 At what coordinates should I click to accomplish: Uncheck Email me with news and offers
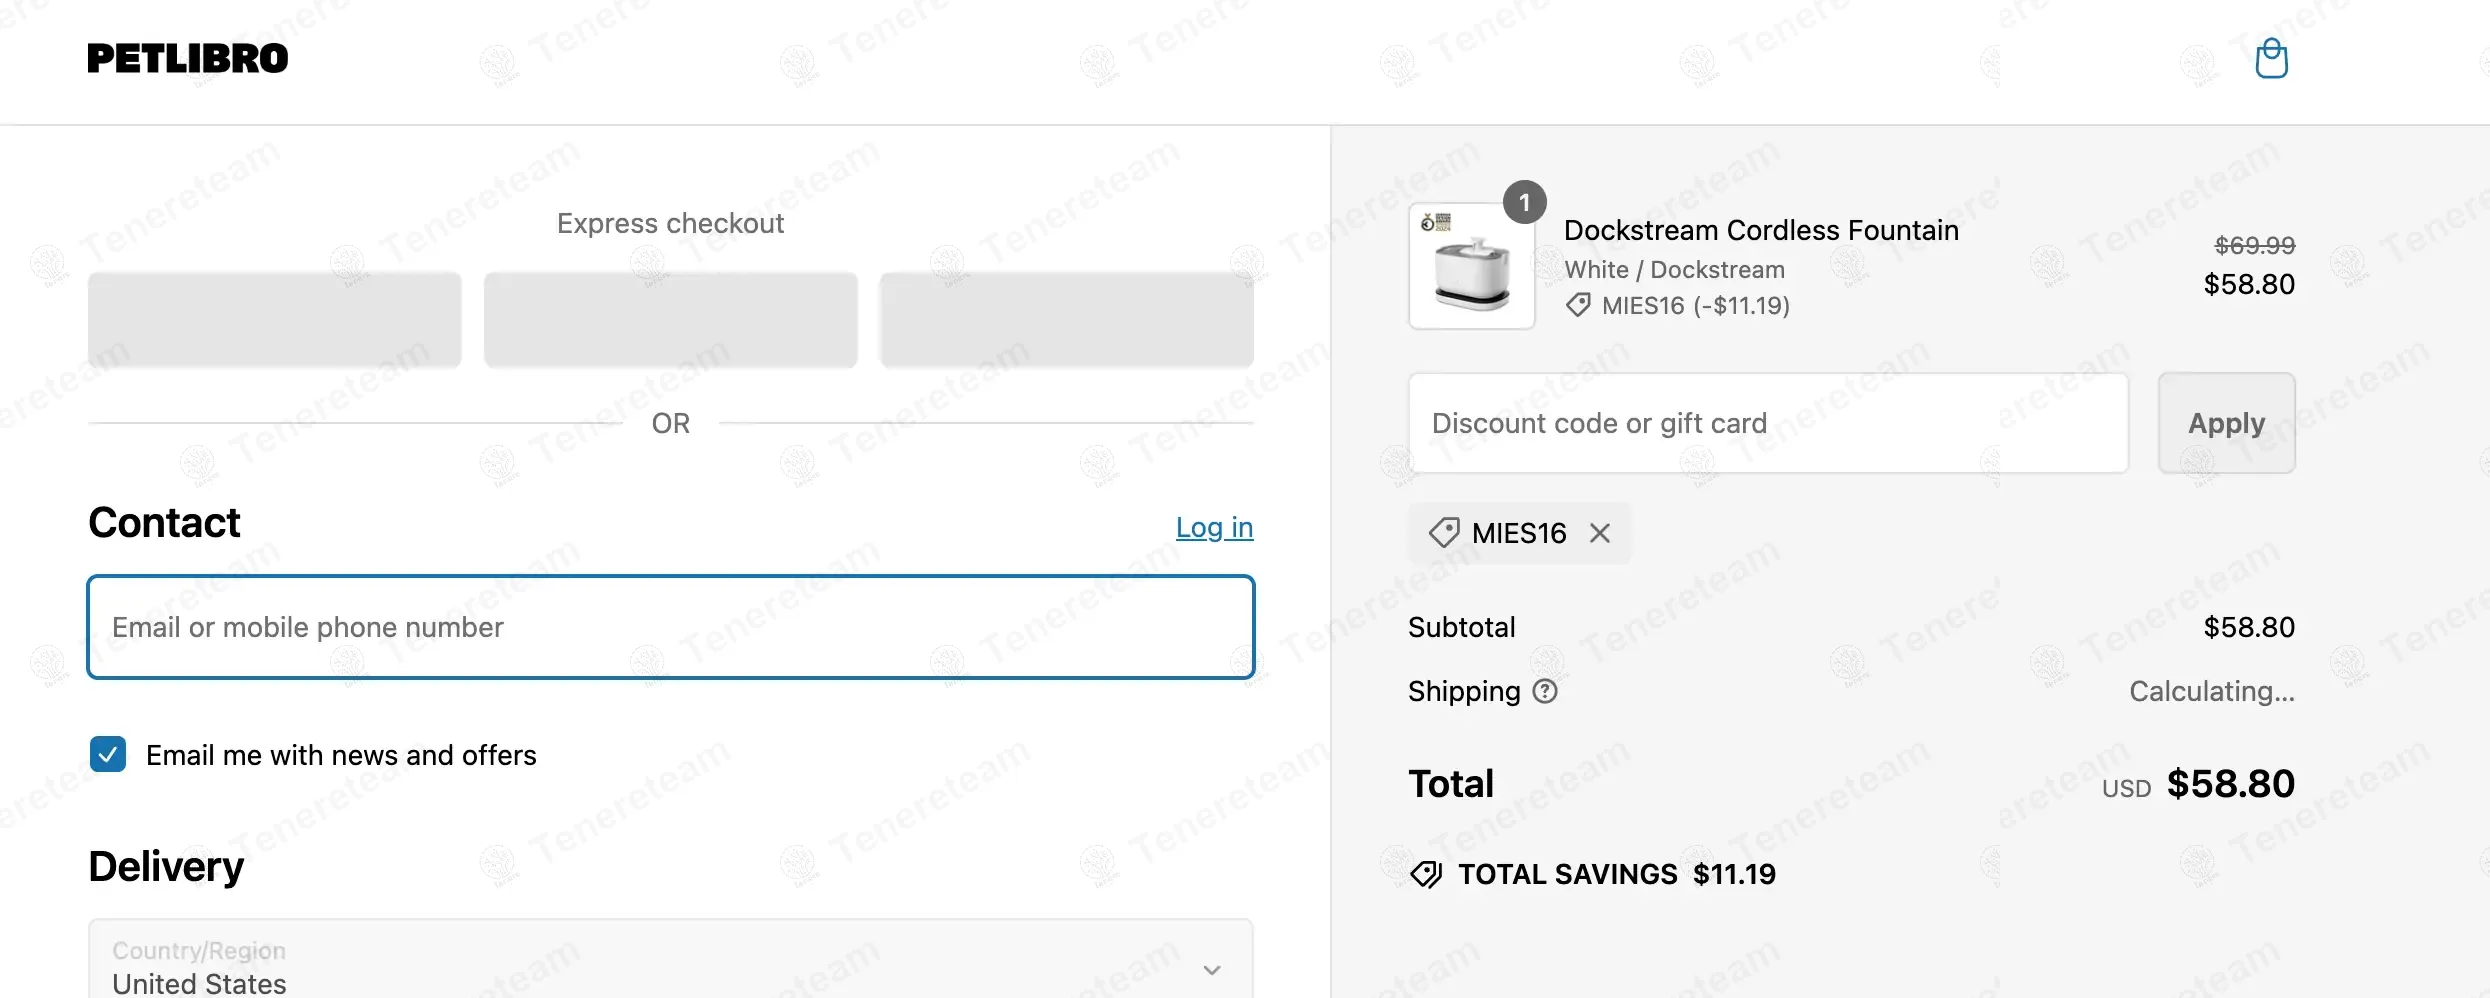(x=108, y=754)
